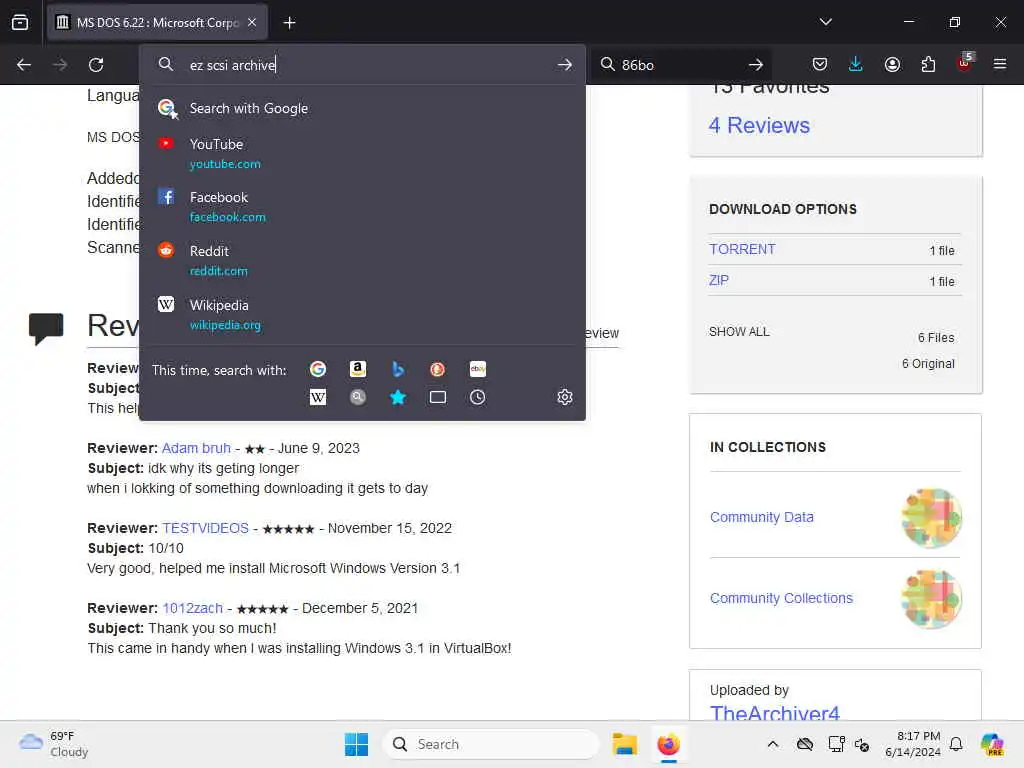The height and width of the screenshot is (768, 1024).
Task: Open the Firefox application menu
Action: 1000,64
